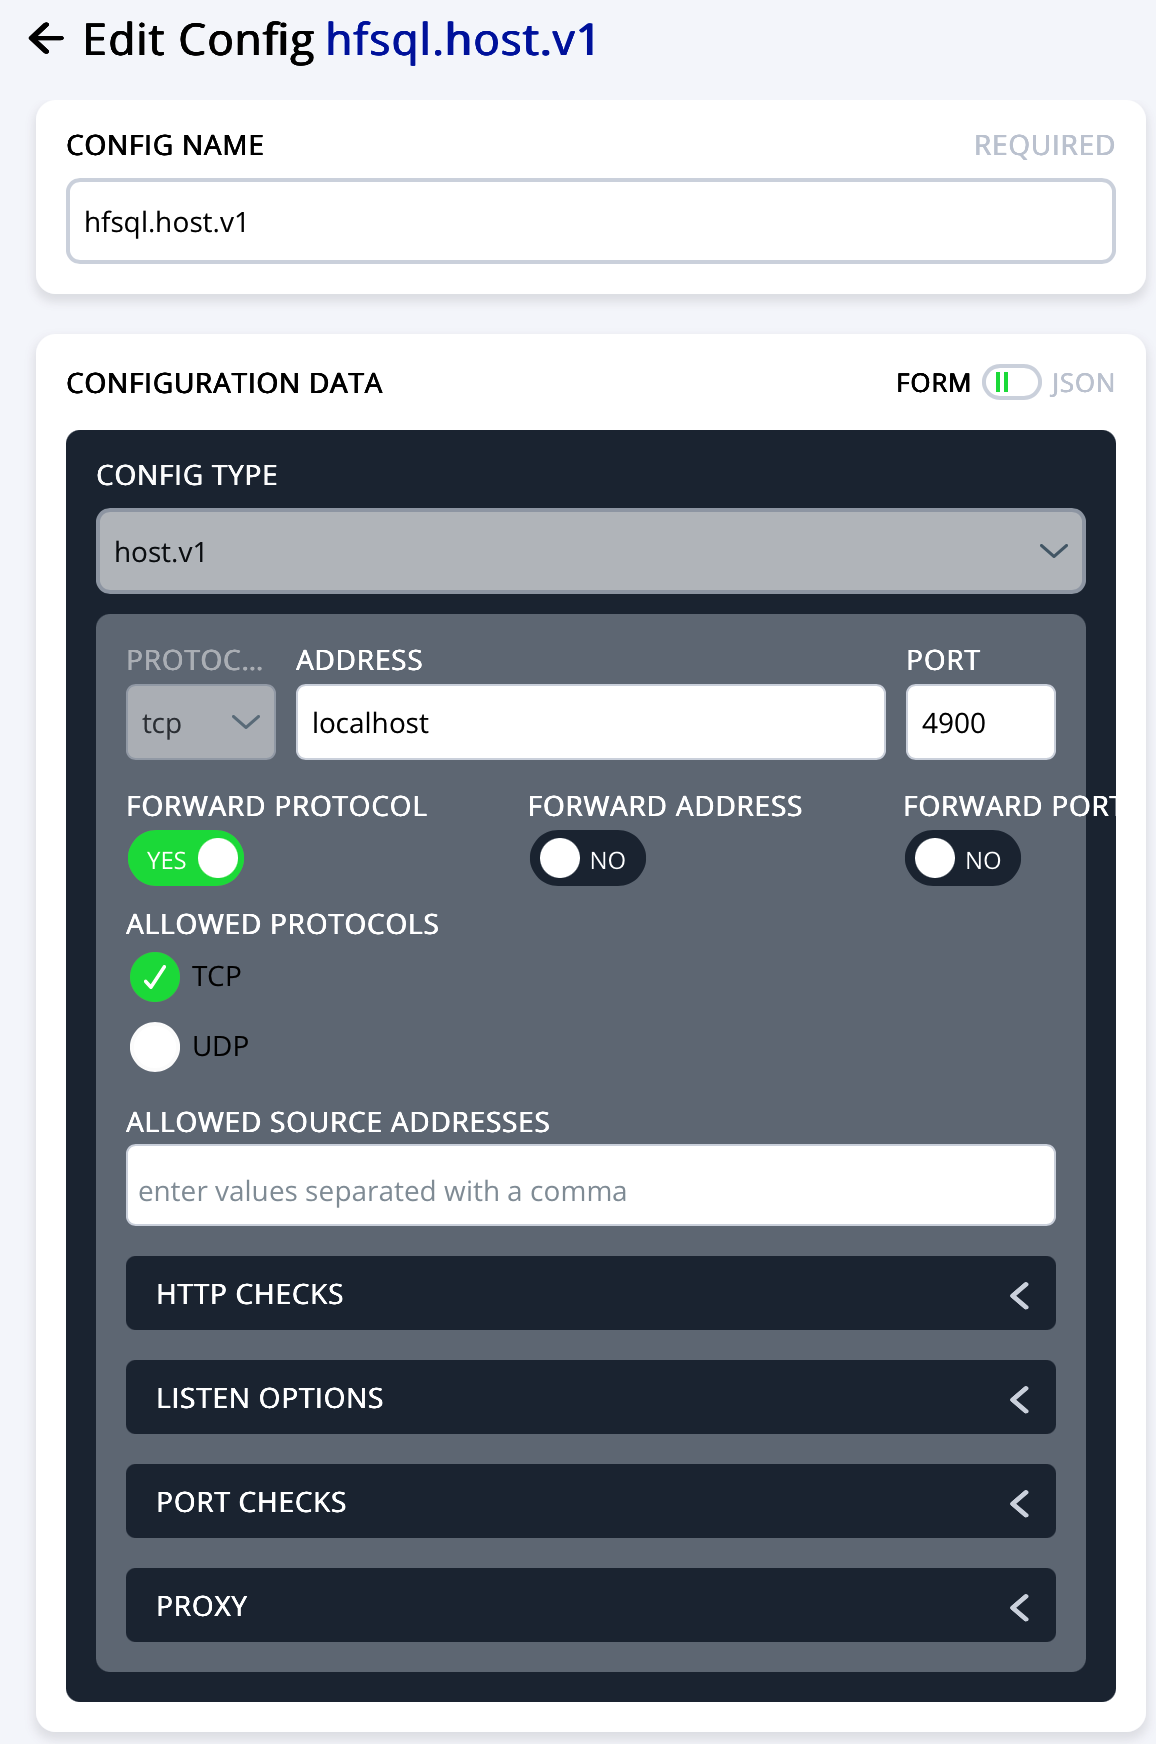This screenshot has height=1744, width=1156.
Task: Expand the Proxy panel
Action: coord(591,1606)
